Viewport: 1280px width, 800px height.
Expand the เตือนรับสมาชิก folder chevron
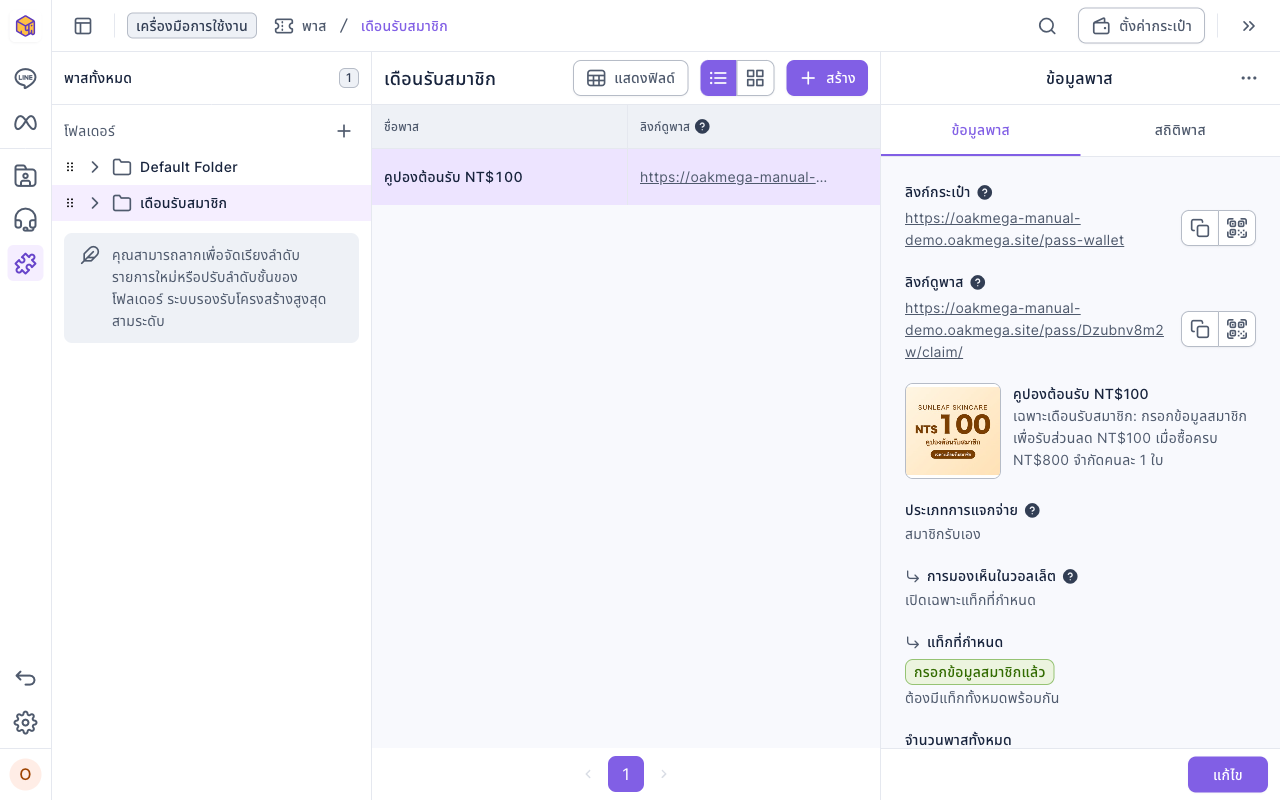tap(95, 203)
